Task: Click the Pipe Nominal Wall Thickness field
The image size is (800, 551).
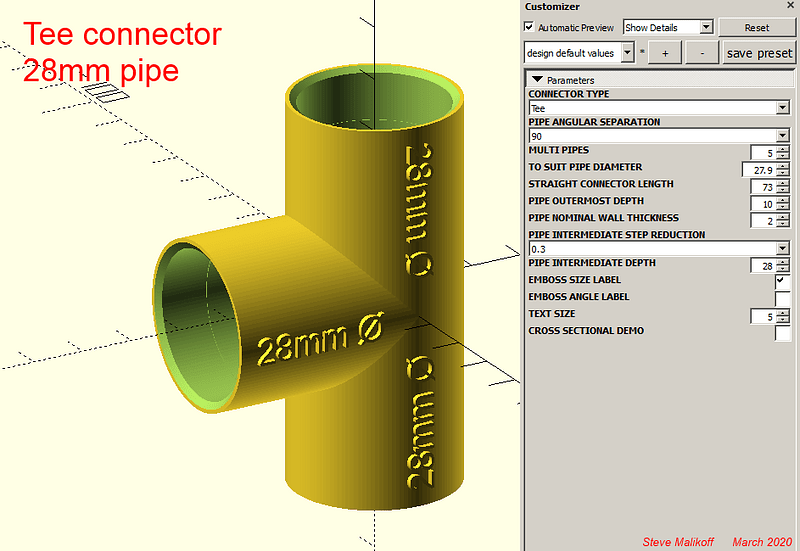Action: coord(763,221)
